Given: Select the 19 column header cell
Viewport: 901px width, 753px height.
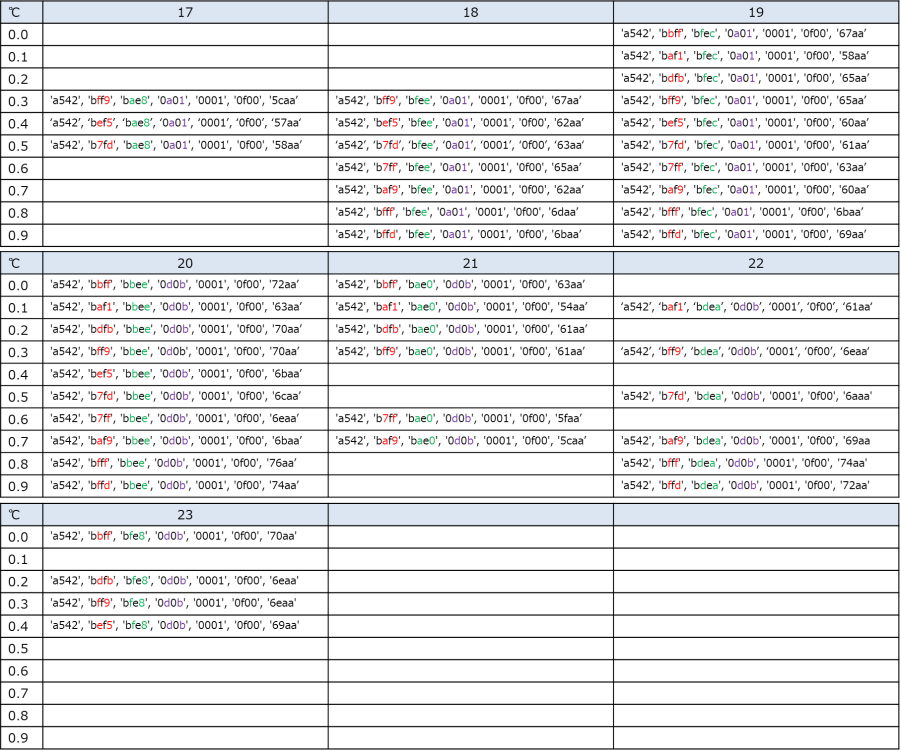Looking at the screenshot, I should pos(755,12).
